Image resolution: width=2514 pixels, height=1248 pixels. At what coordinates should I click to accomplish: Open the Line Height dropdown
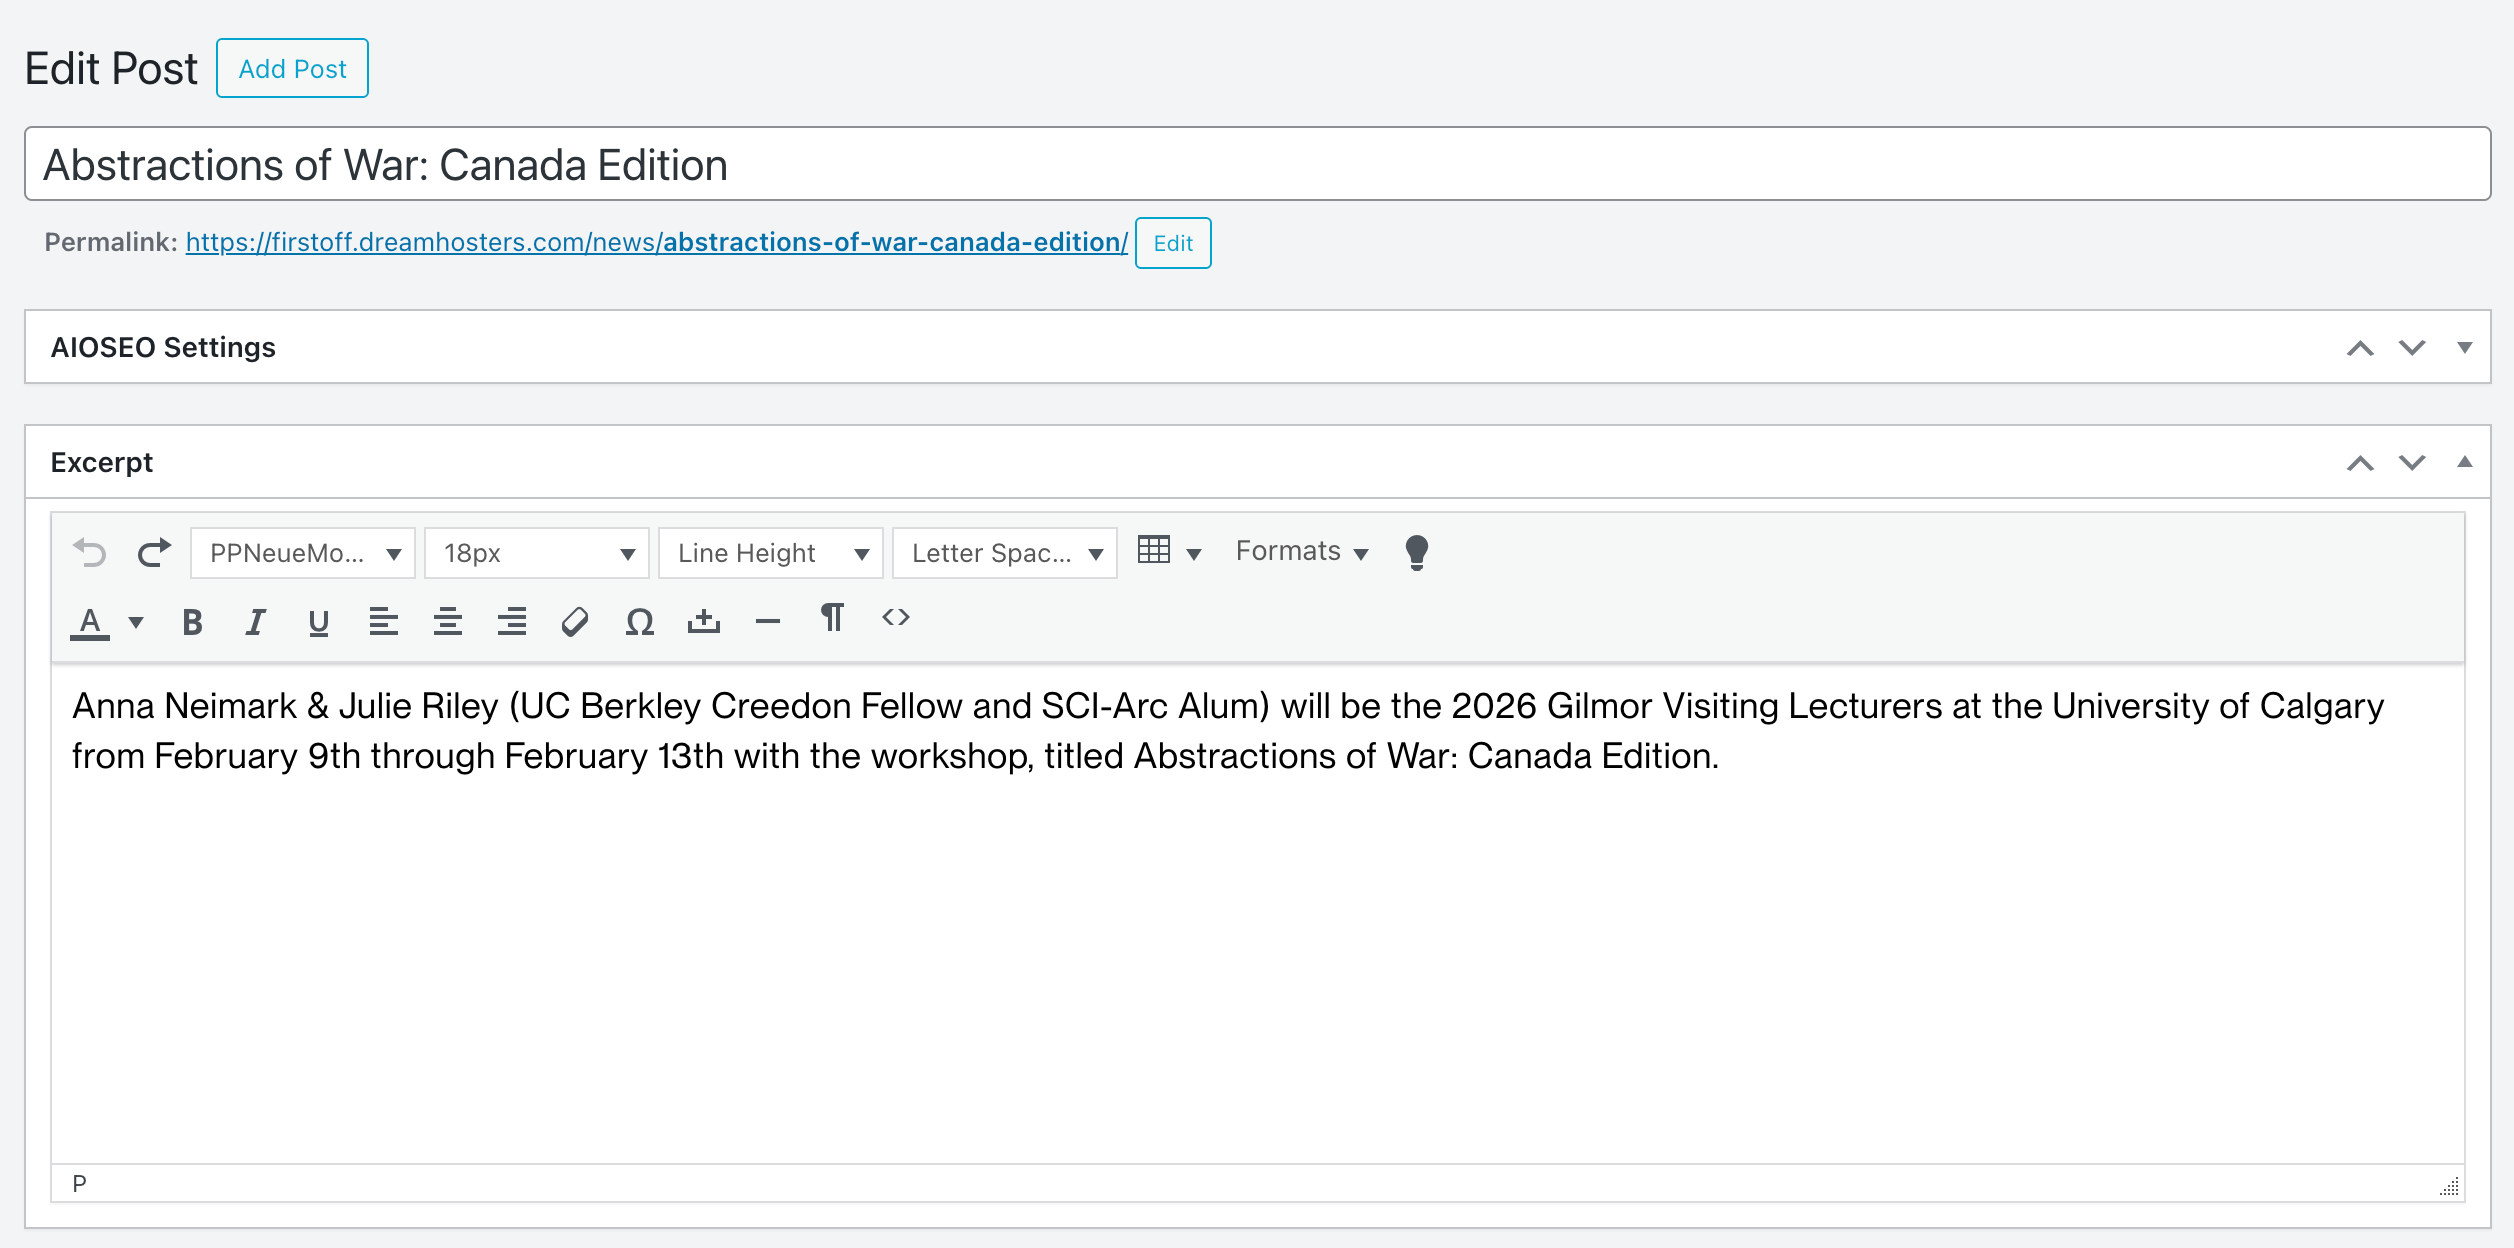[x=770, y=553]
